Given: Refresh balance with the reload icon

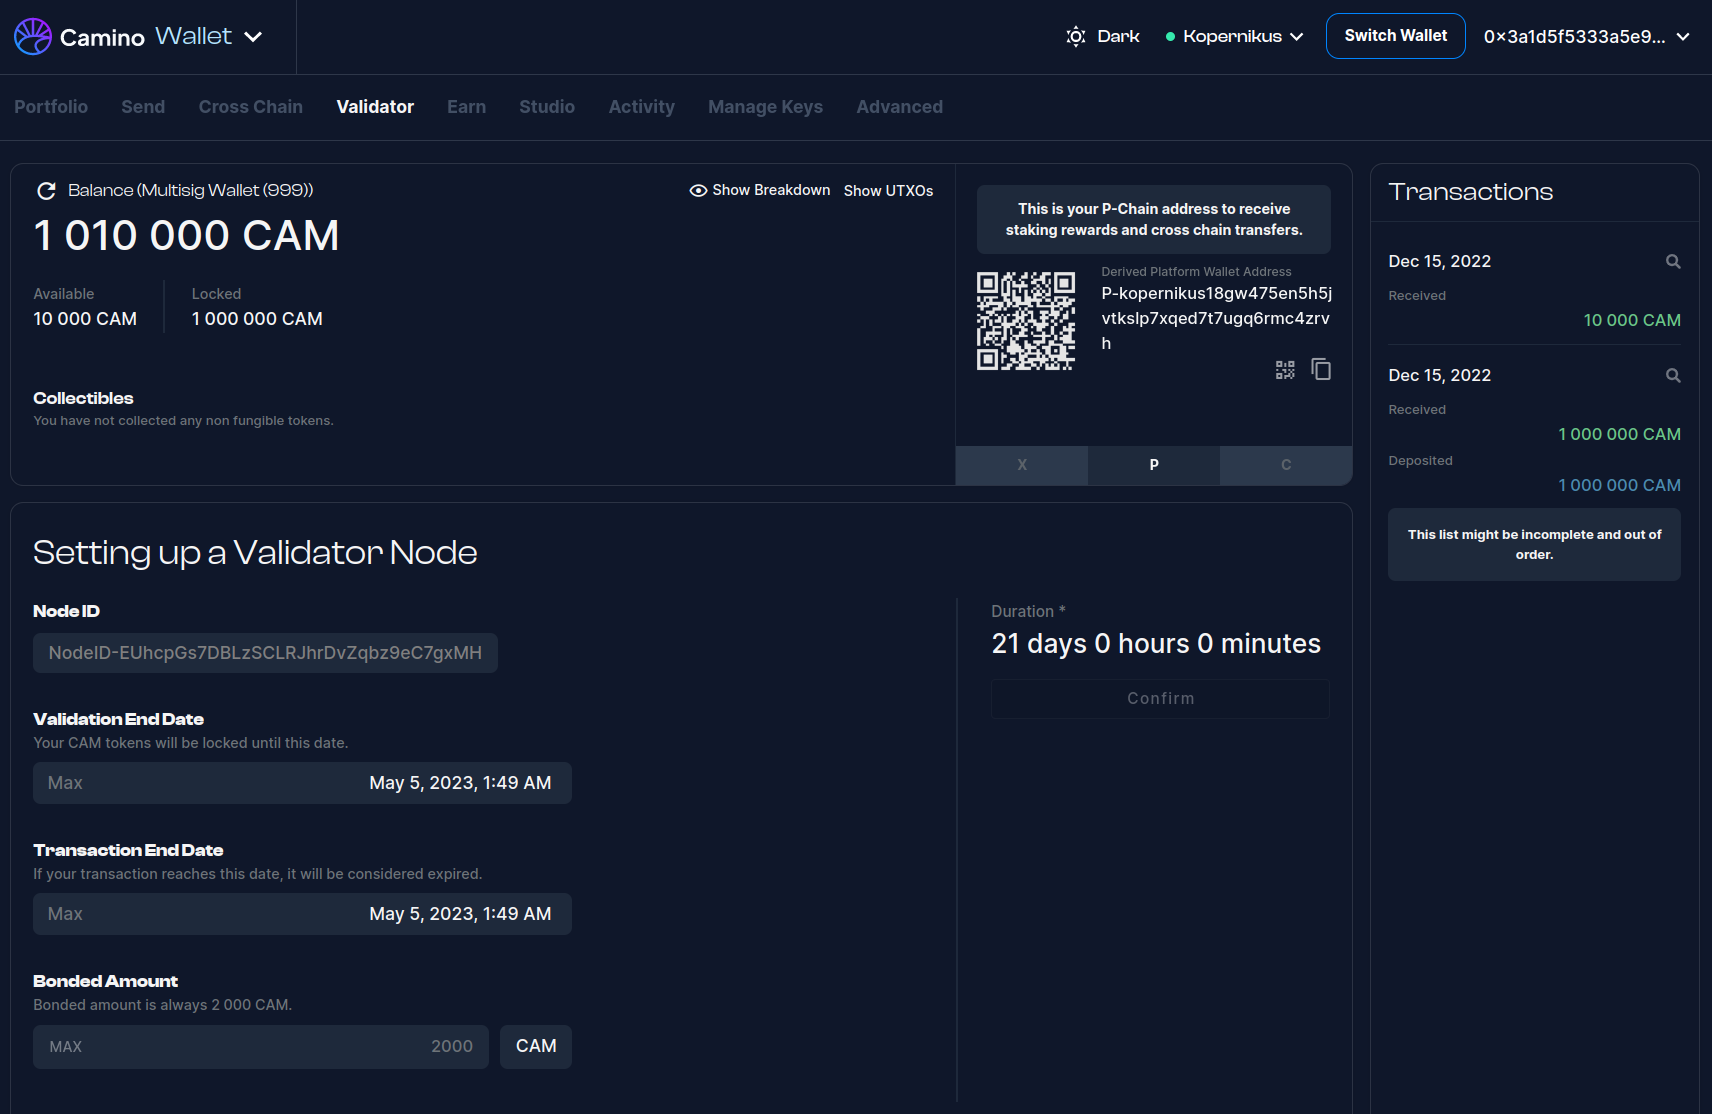Looking at the screenshot, I should 46,191.
